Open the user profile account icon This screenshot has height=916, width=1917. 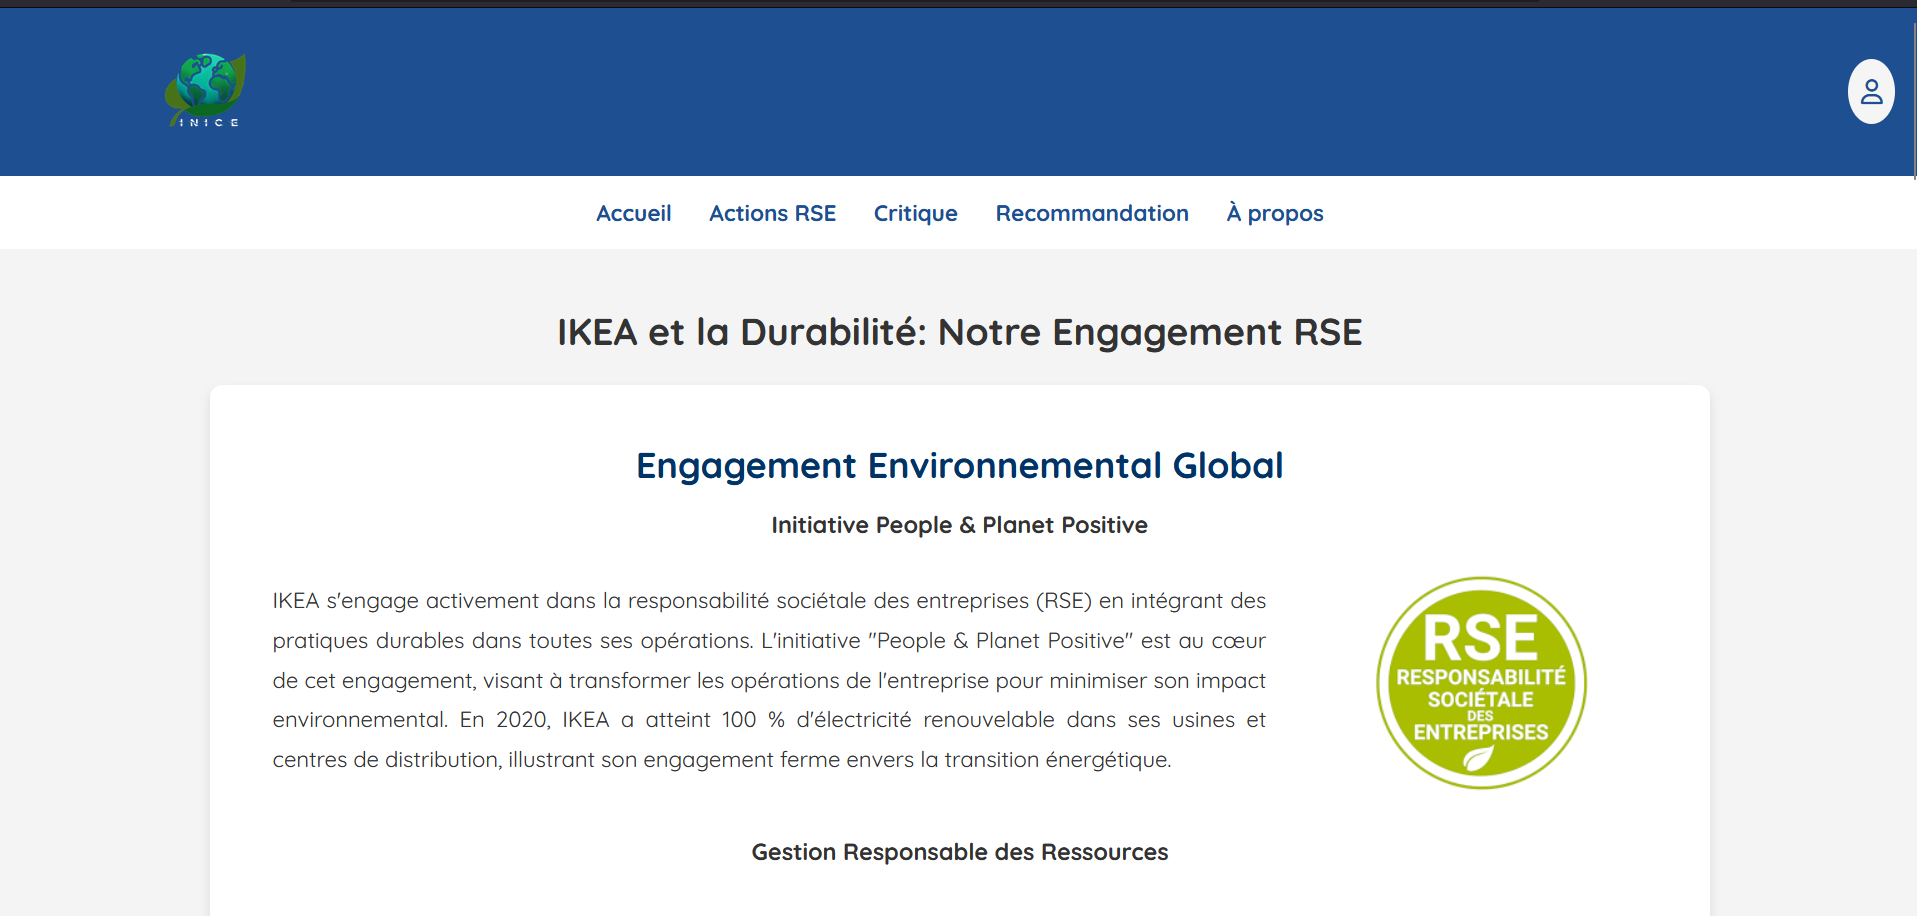[x=1870, y=92]
